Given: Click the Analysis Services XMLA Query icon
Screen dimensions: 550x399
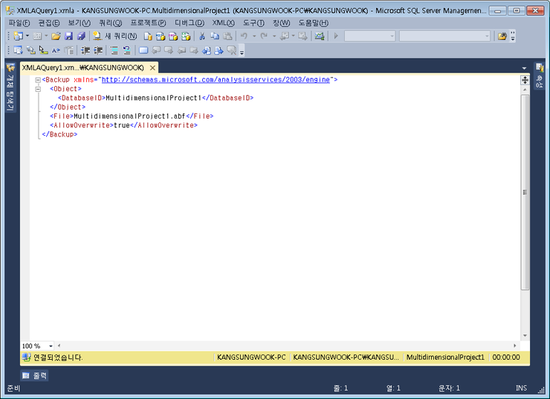Looking at the screenshot, I should pyautogui.click(x=186, y=36).
